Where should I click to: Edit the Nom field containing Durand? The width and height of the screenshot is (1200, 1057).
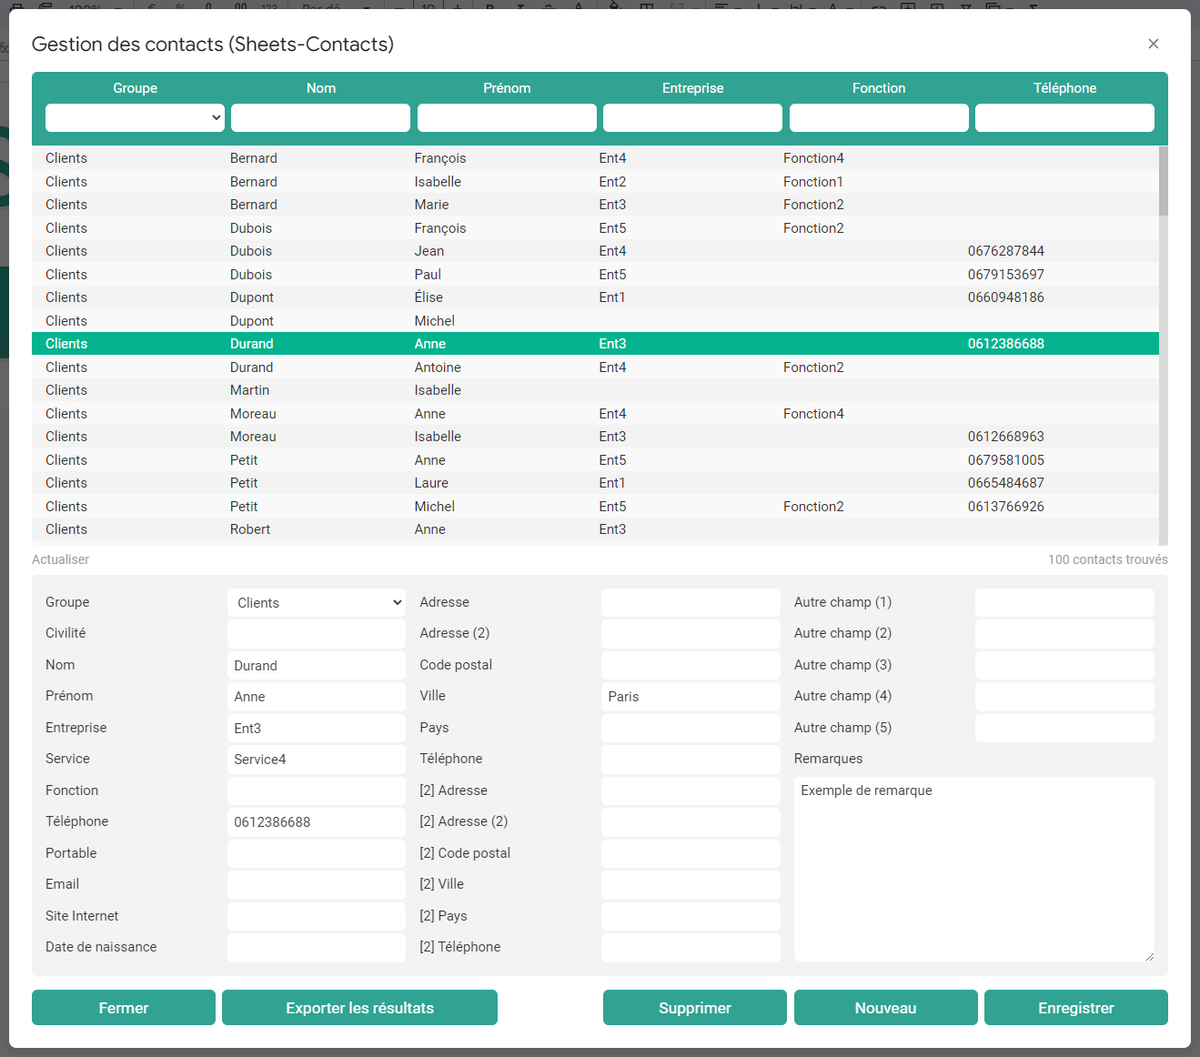pyautogui.click(x=317, y=665)
